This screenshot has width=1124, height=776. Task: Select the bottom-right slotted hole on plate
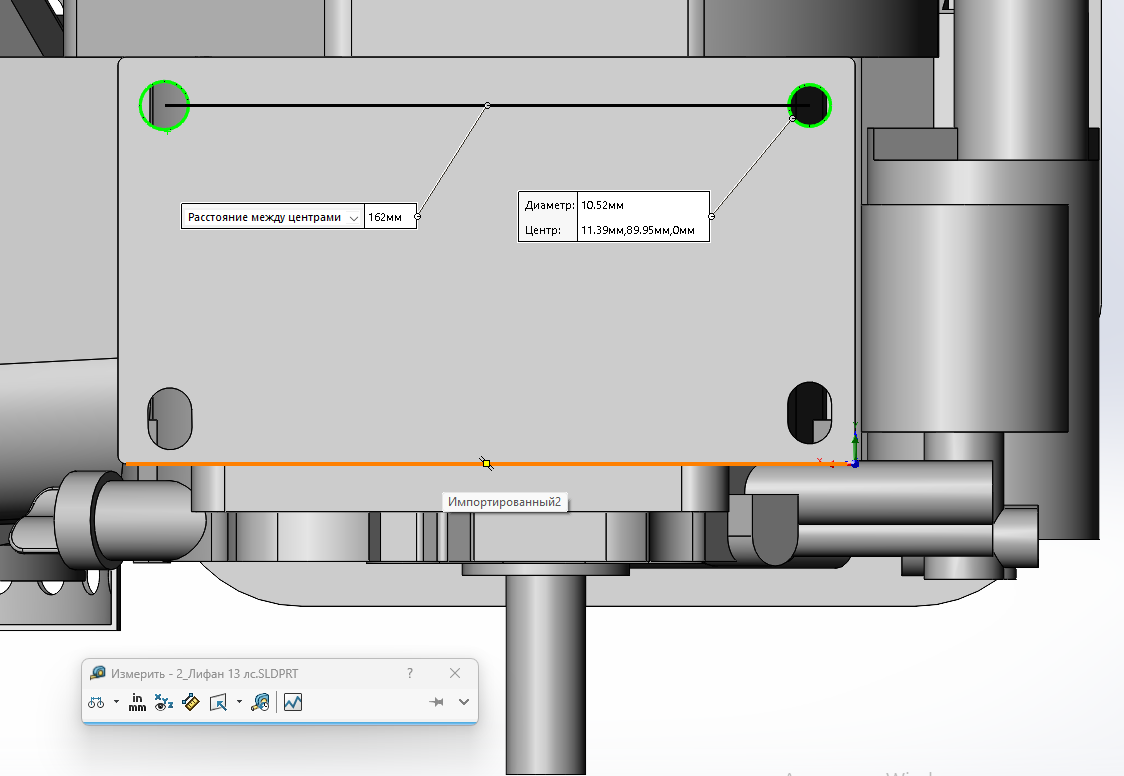point(809,412)
